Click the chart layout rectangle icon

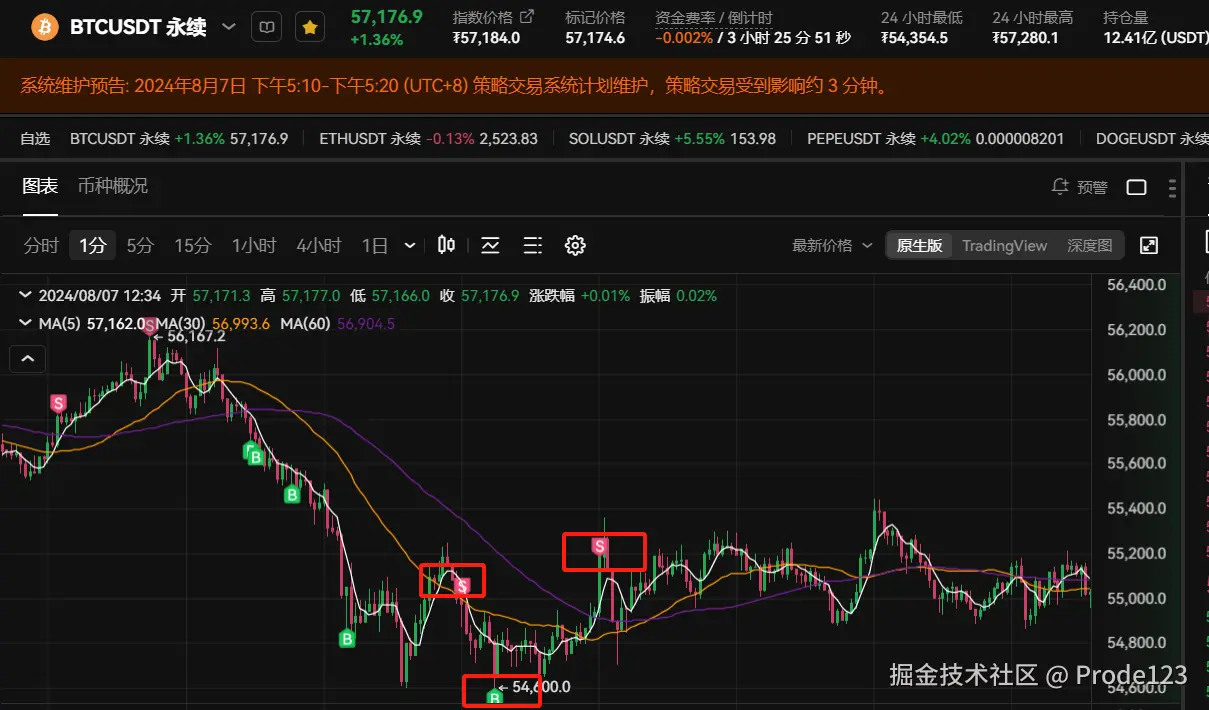(1136, 187)
